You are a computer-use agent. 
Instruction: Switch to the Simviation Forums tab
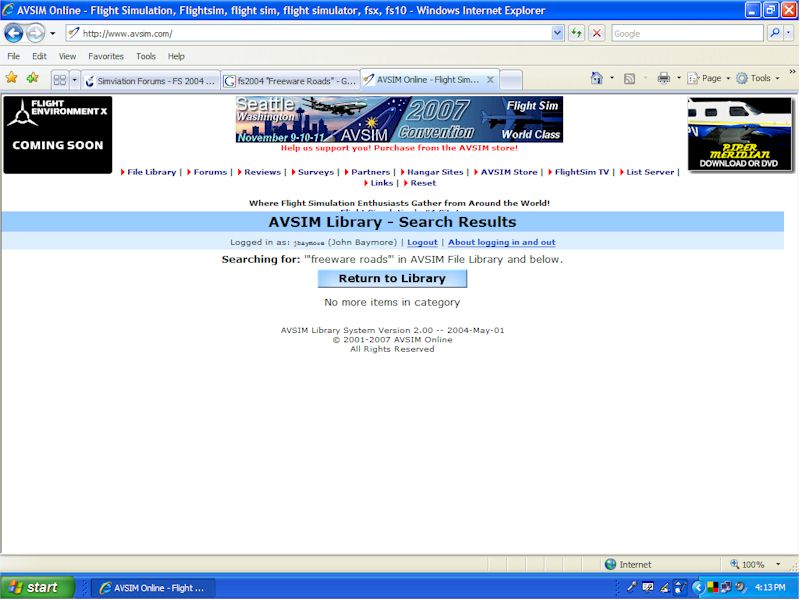(x=151, y=81)
